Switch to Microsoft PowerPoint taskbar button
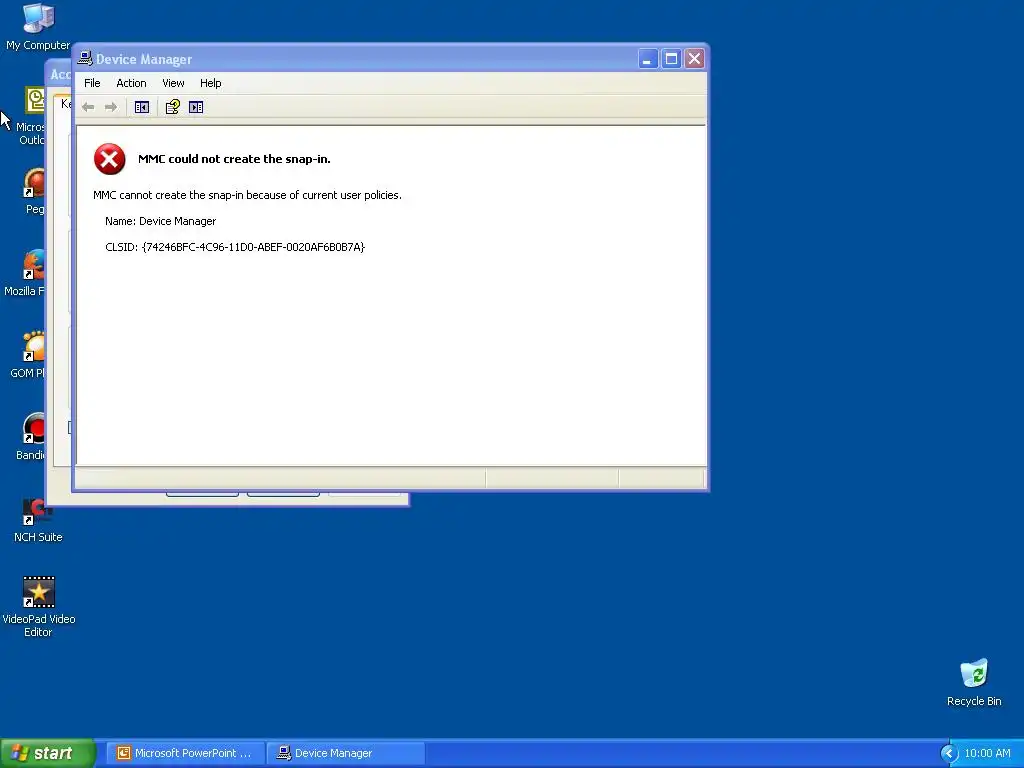The width and height of the screenshot is (1024, 768). [185, 753]
